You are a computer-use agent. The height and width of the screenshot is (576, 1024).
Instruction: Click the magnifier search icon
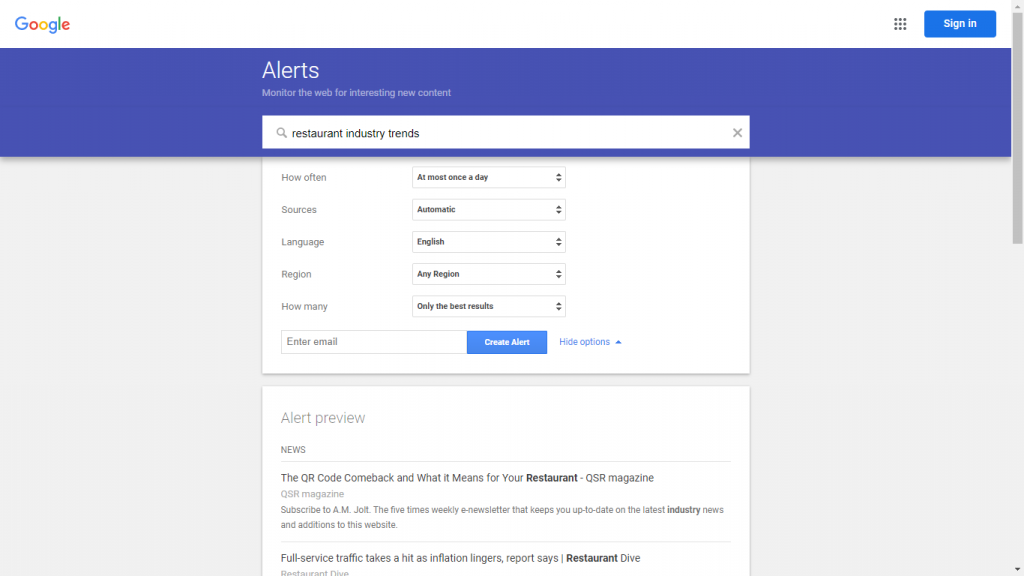click(281, 133)
